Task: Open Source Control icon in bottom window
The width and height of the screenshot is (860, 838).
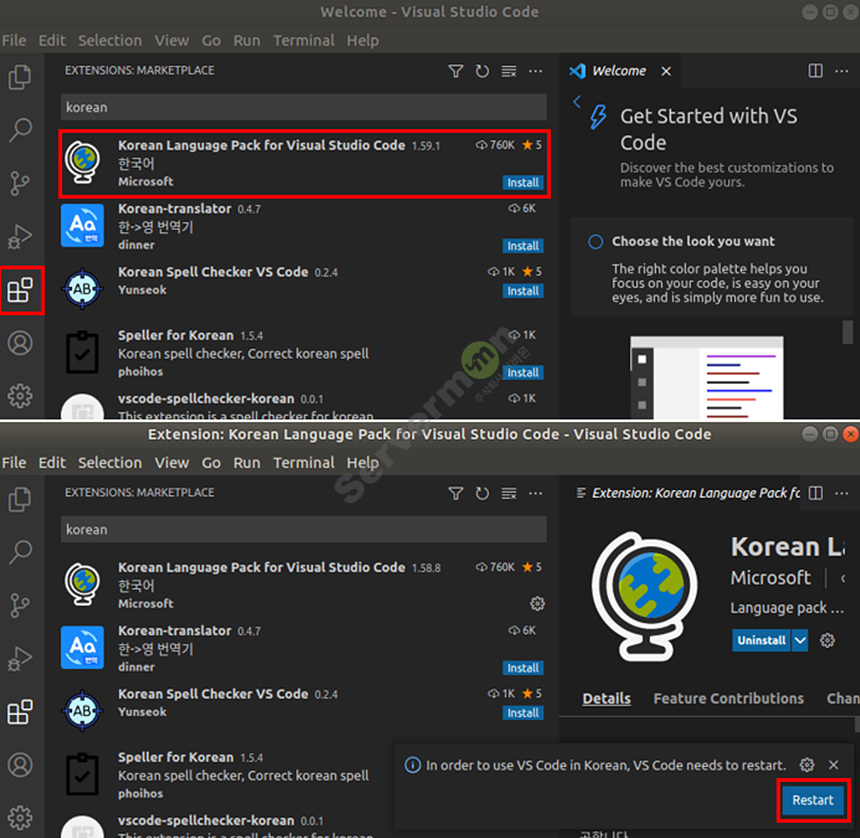Action: (20, 605)
